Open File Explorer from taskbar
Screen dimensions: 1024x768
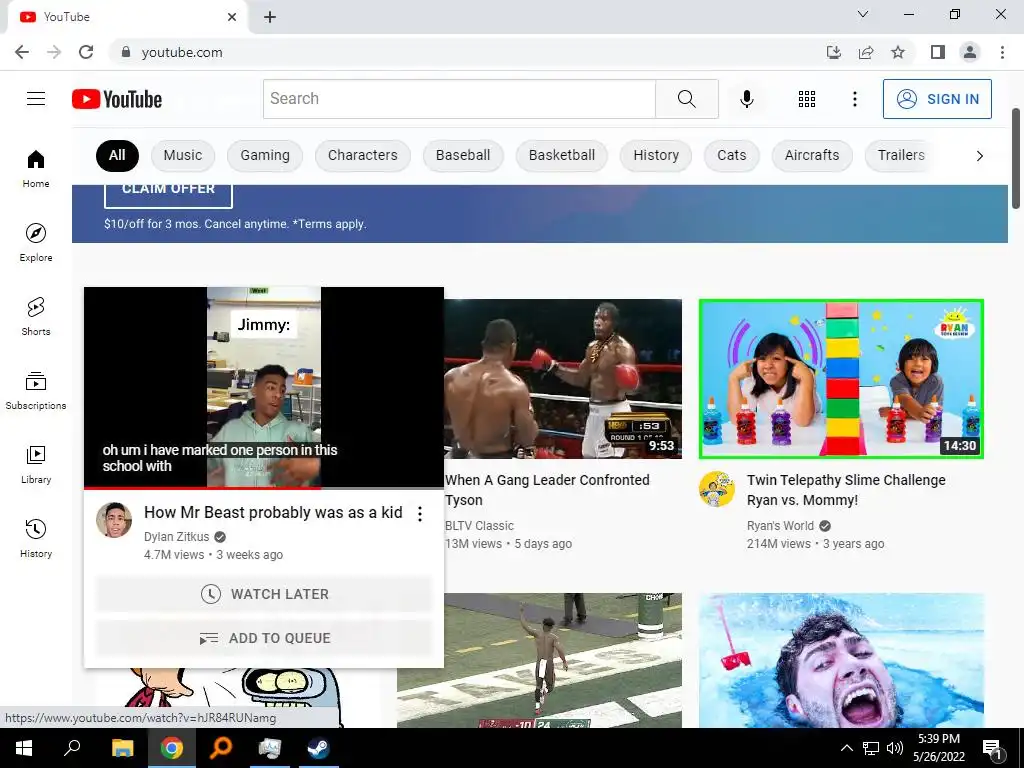pos(122,748)
